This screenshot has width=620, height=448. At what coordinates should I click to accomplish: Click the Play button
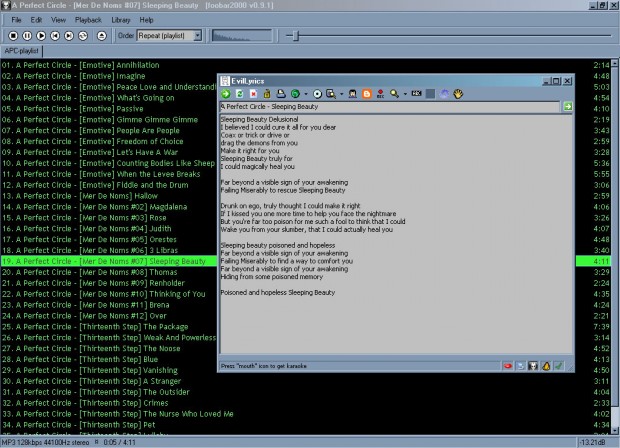[x=41, y=36]
